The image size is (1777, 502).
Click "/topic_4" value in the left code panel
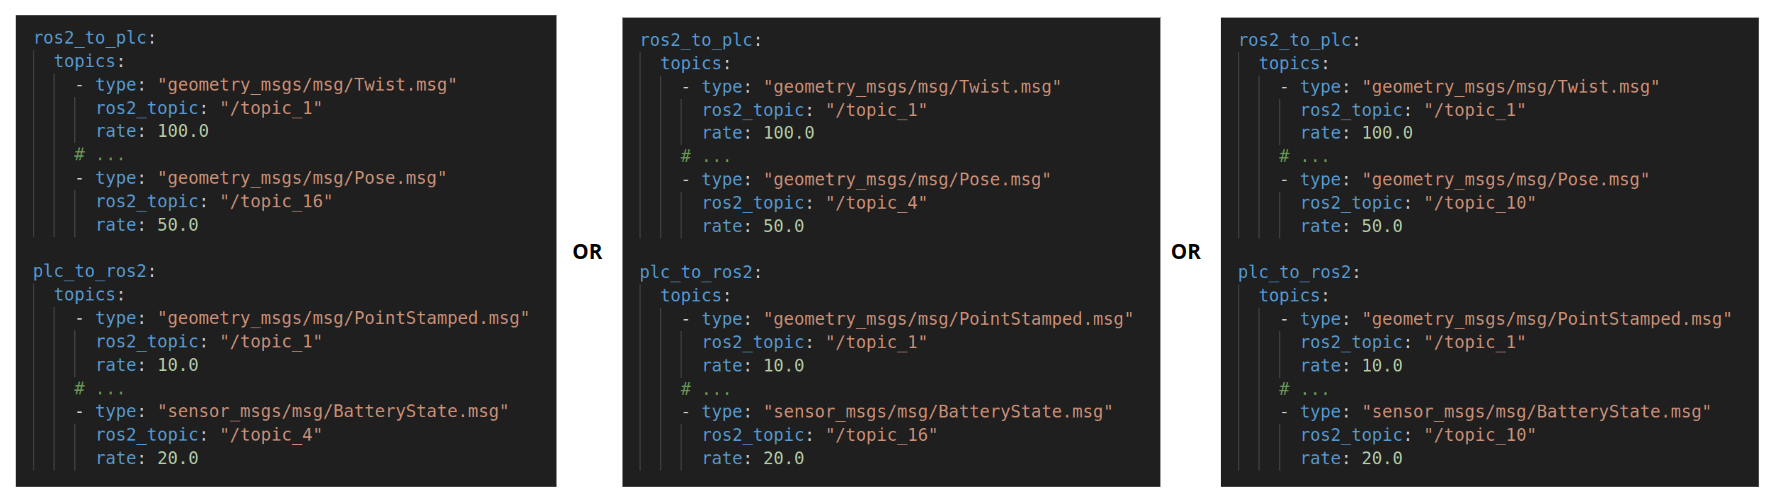tap(271, 435)
